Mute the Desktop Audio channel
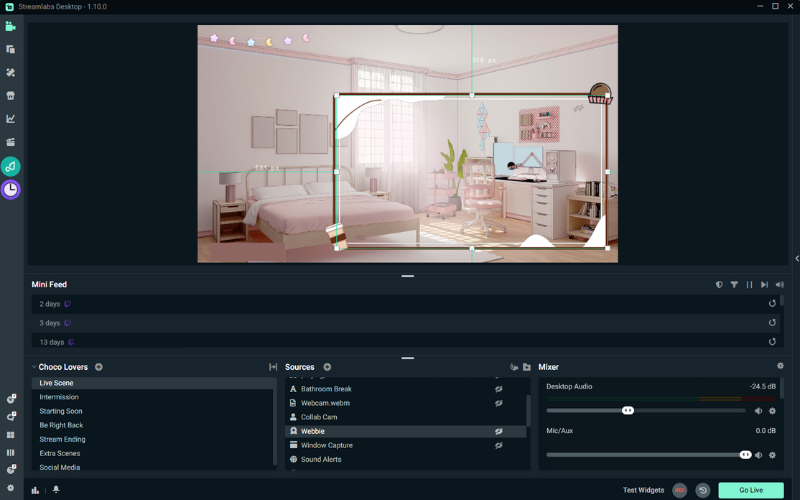800x500 pixels. pos(758,410)
